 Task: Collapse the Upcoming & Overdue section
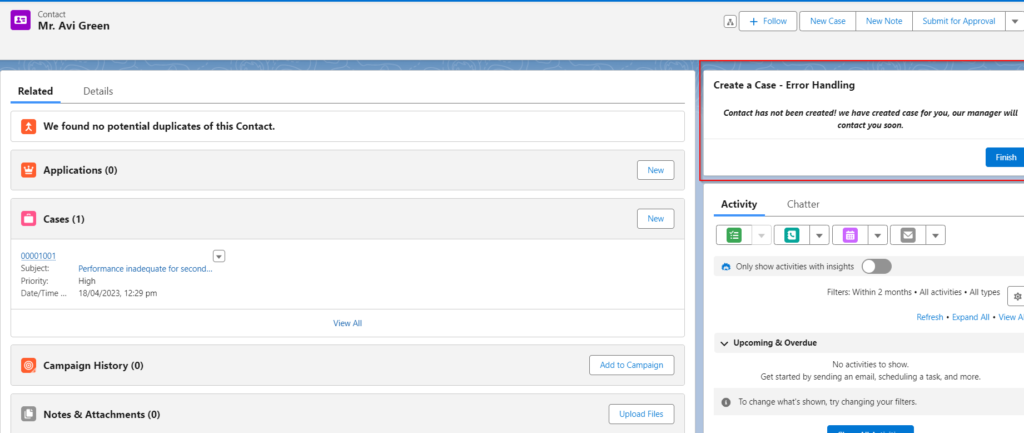(x=723, y=343)
